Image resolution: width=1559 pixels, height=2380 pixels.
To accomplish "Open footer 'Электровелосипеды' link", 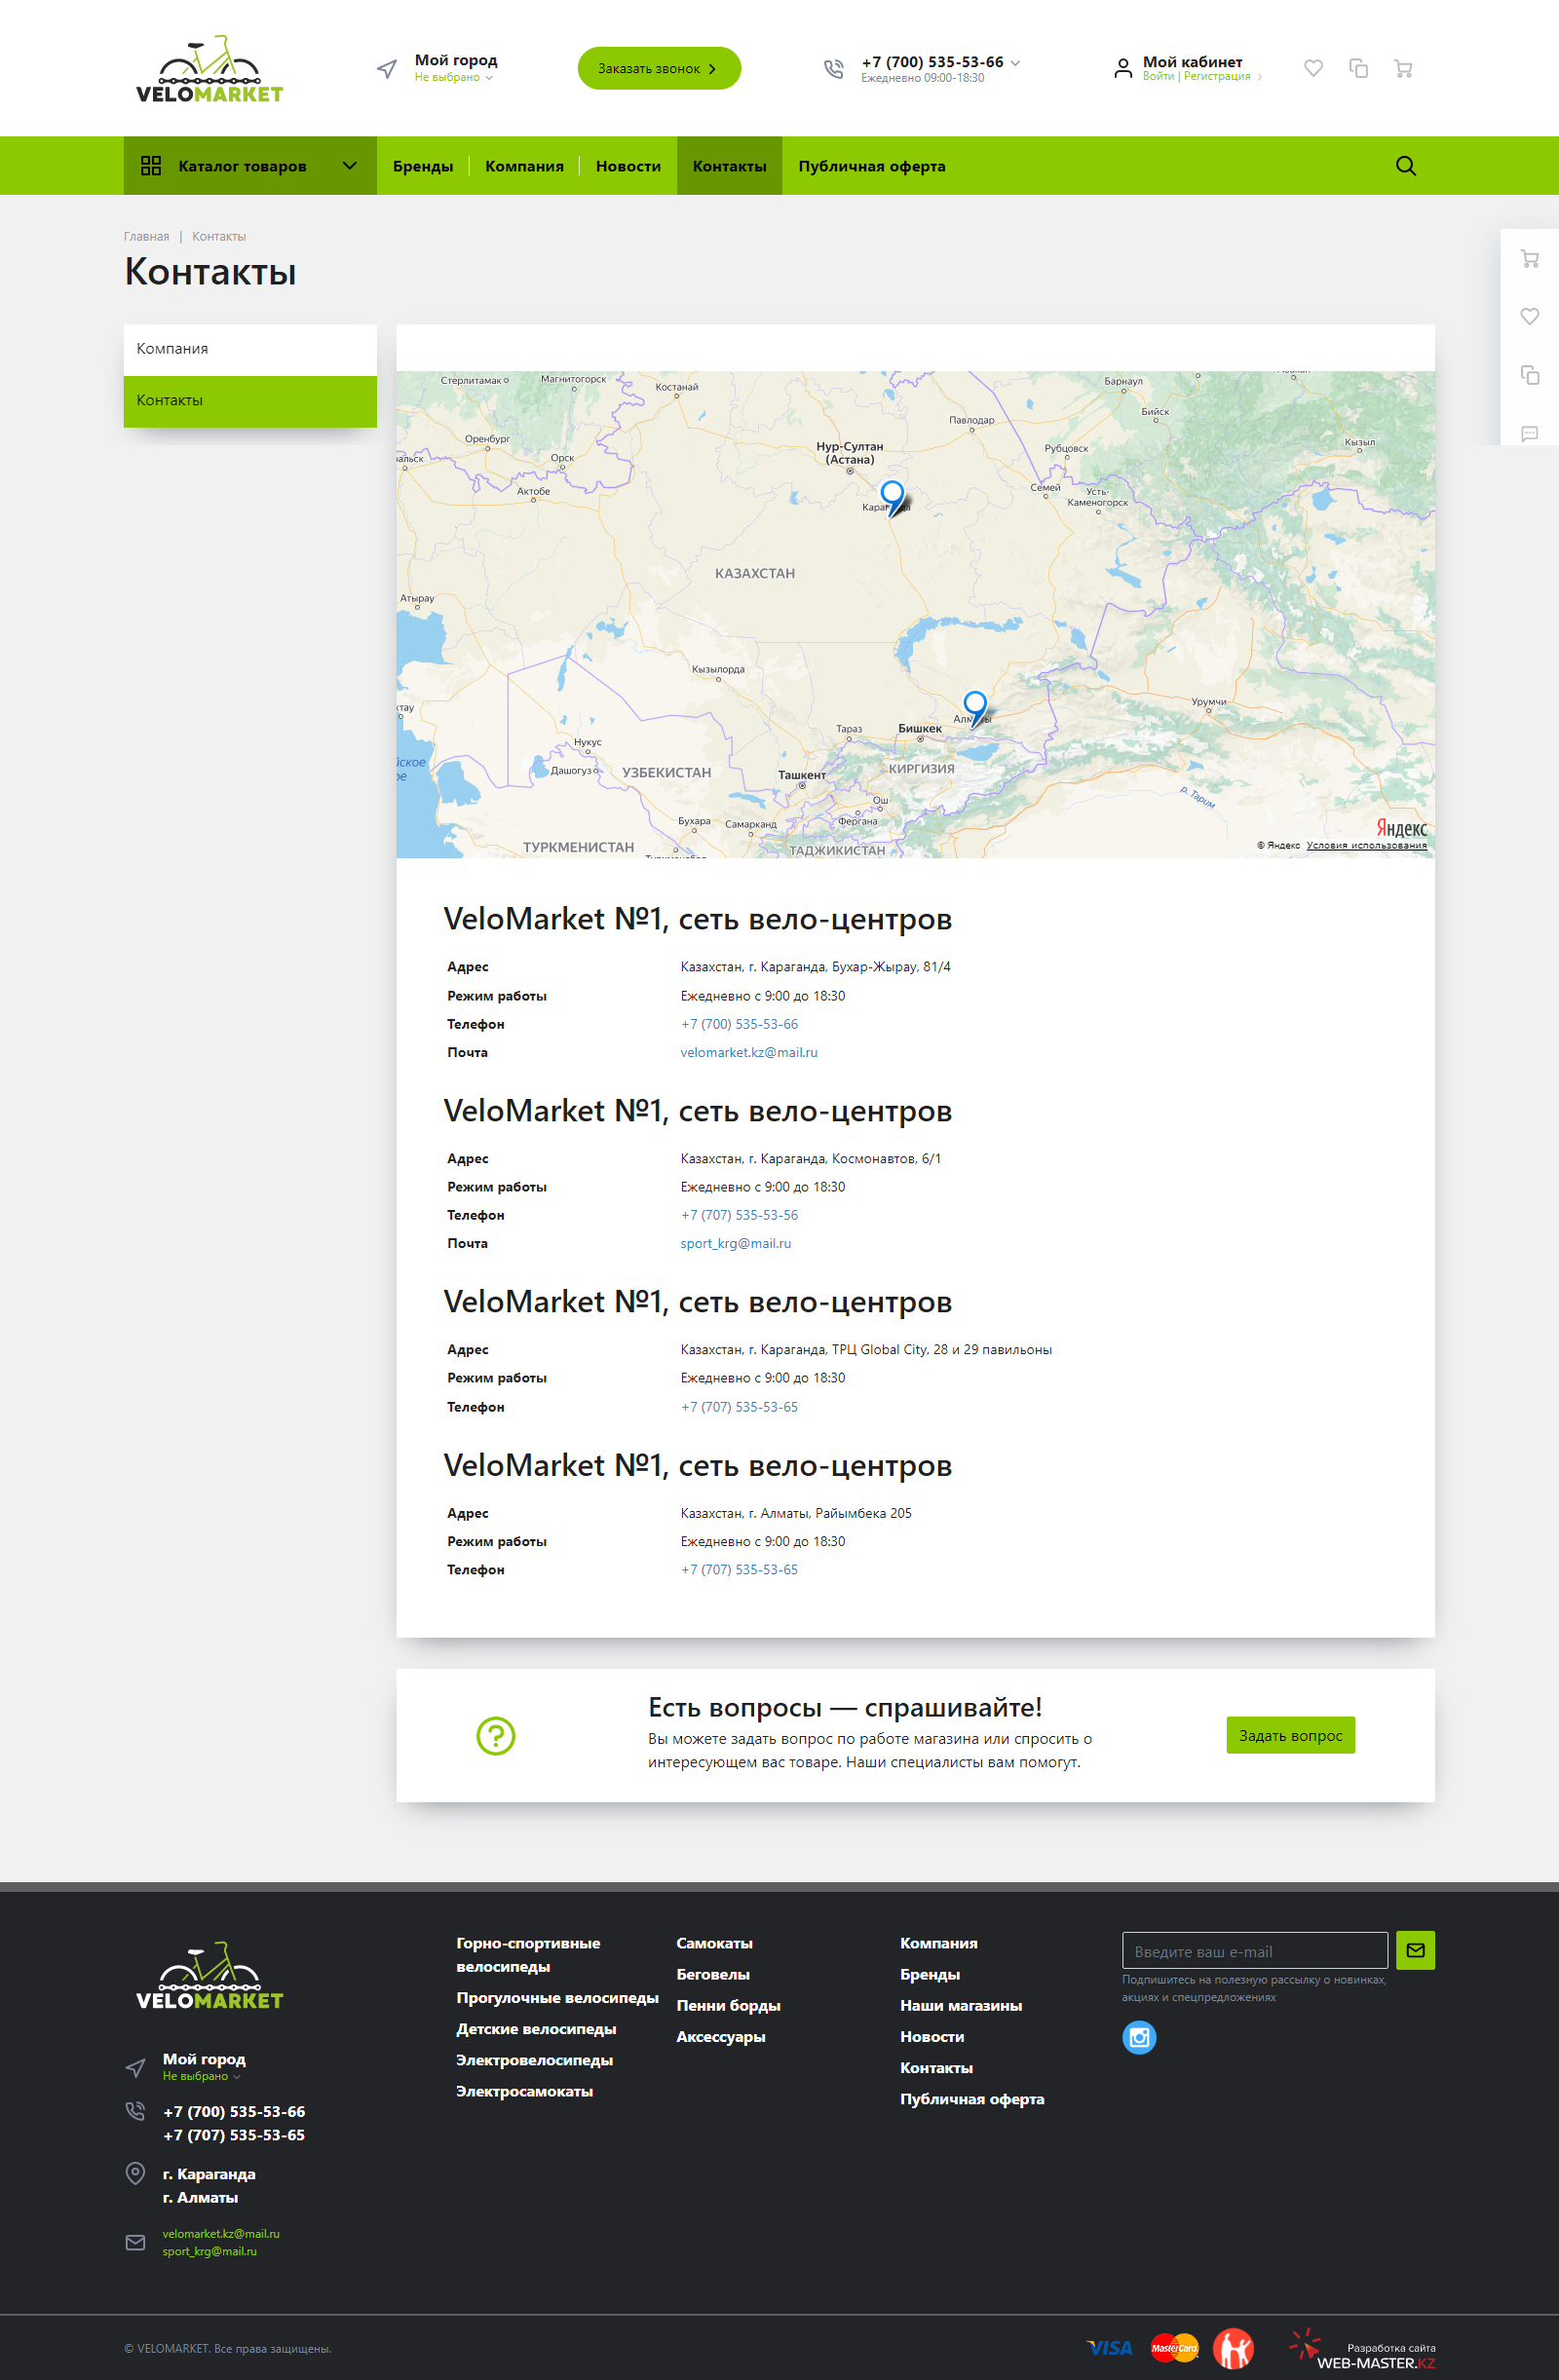I will click(x=534, y=2060).
